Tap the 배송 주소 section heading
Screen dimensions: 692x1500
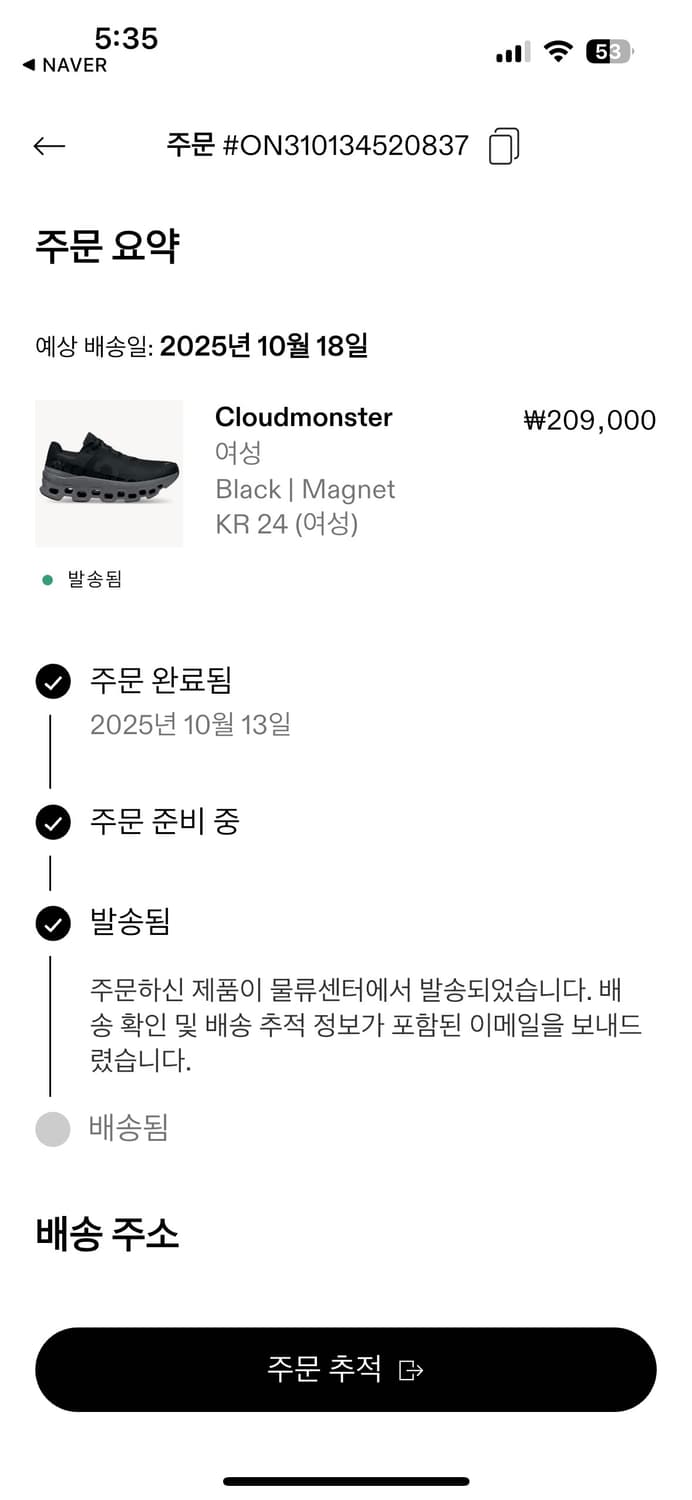(107, 1234)
